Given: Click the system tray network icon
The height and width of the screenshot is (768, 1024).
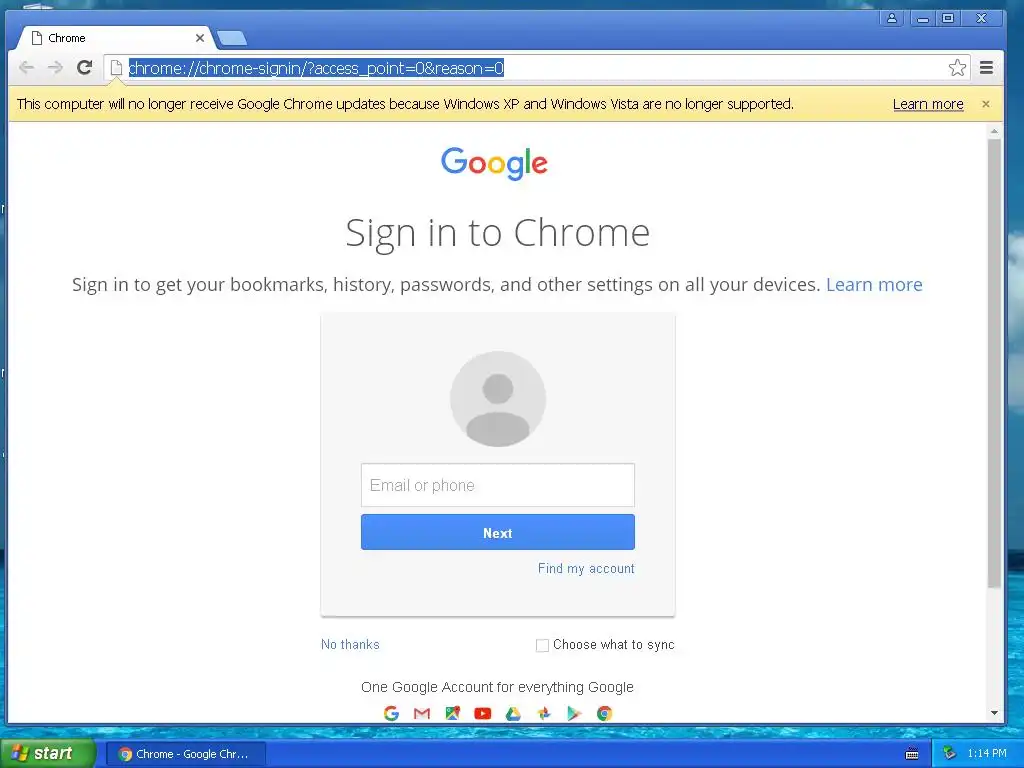Looking at the screenshot, I should coord(949,754).
